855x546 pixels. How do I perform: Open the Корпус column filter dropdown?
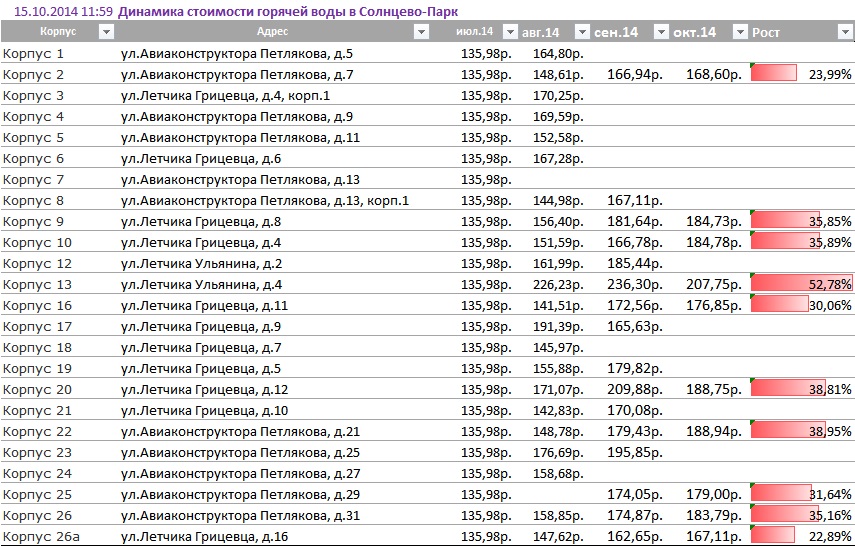click(x=106, y=32)
